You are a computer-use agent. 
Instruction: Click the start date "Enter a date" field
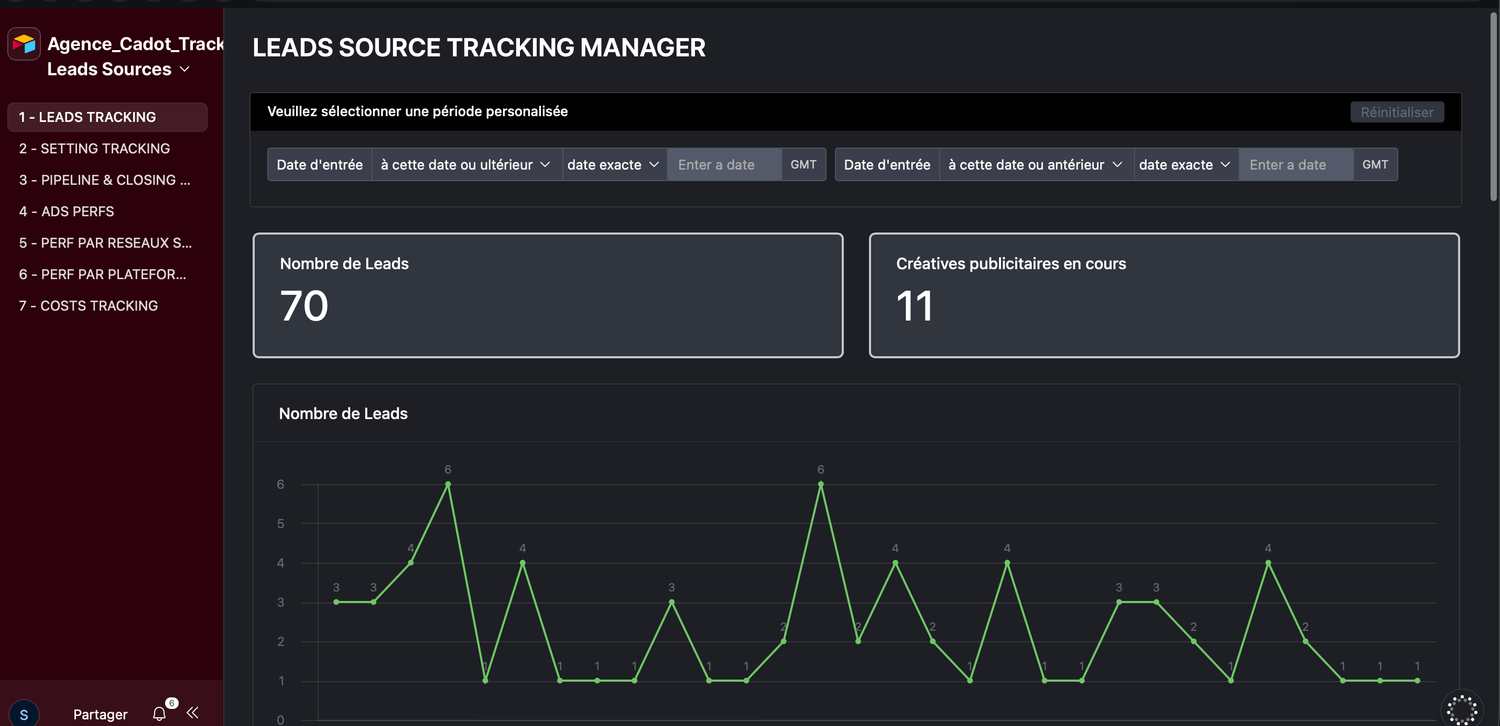(x=723, y=165)
